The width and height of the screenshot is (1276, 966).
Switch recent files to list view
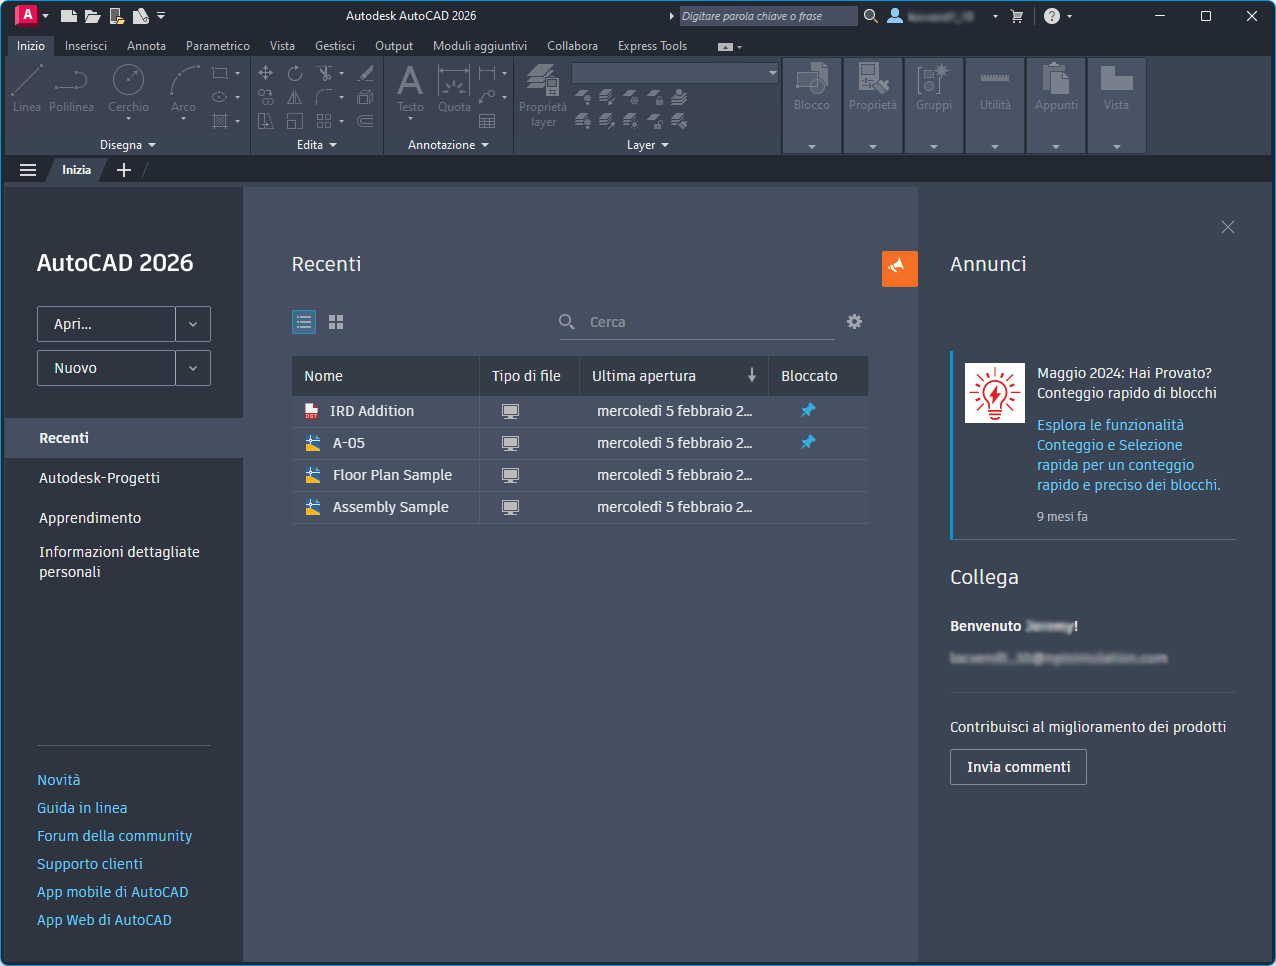304,322
